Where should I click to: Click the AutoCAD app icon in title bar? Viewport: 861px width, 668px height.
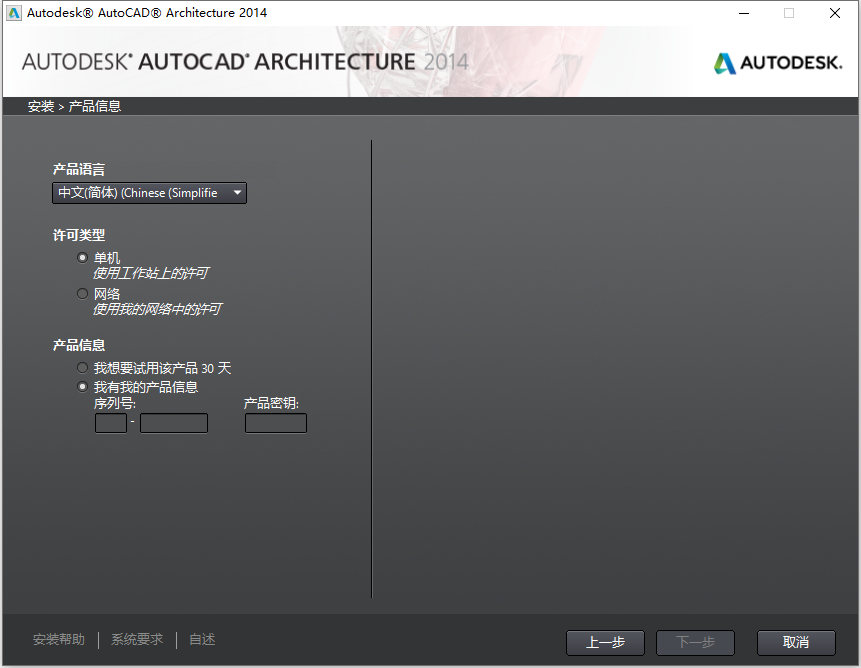(13, 13)
